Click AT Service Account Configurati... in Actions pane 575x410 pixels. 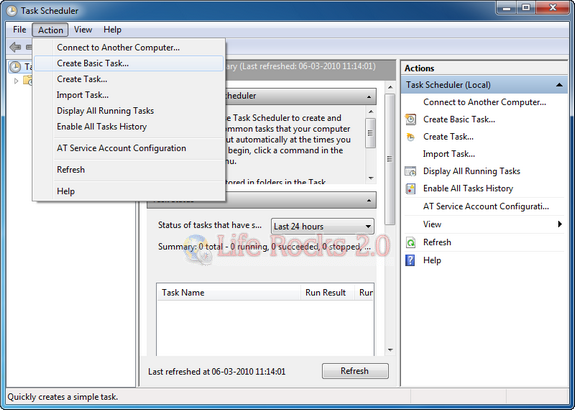click(486, 206)
